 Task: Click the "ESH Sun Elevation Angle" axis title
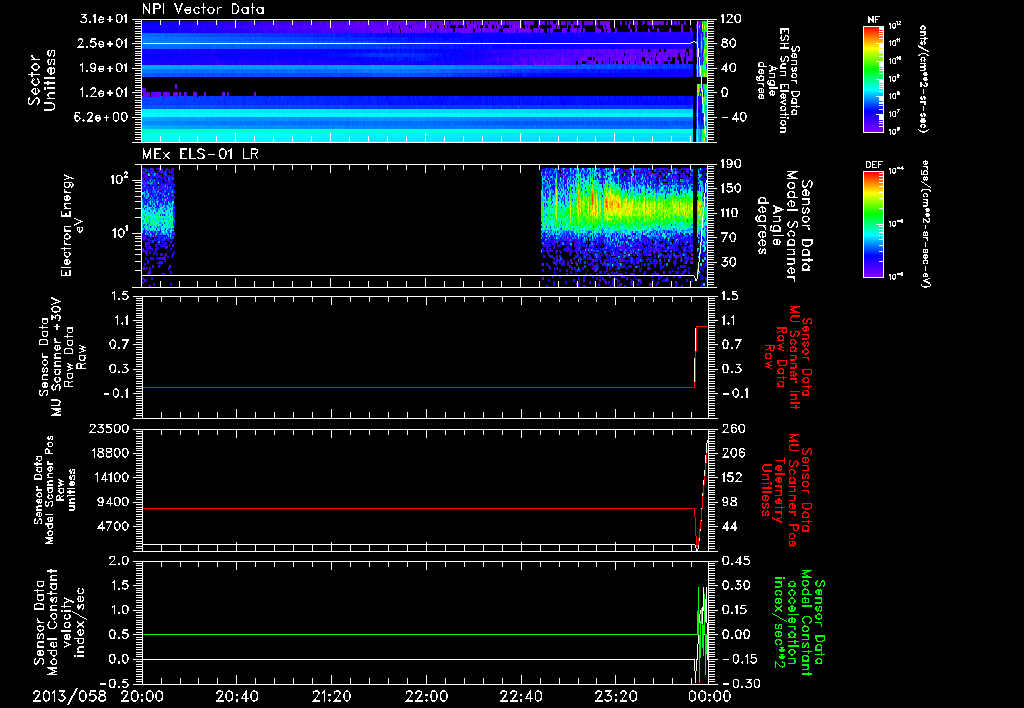(x=776, y=80)
